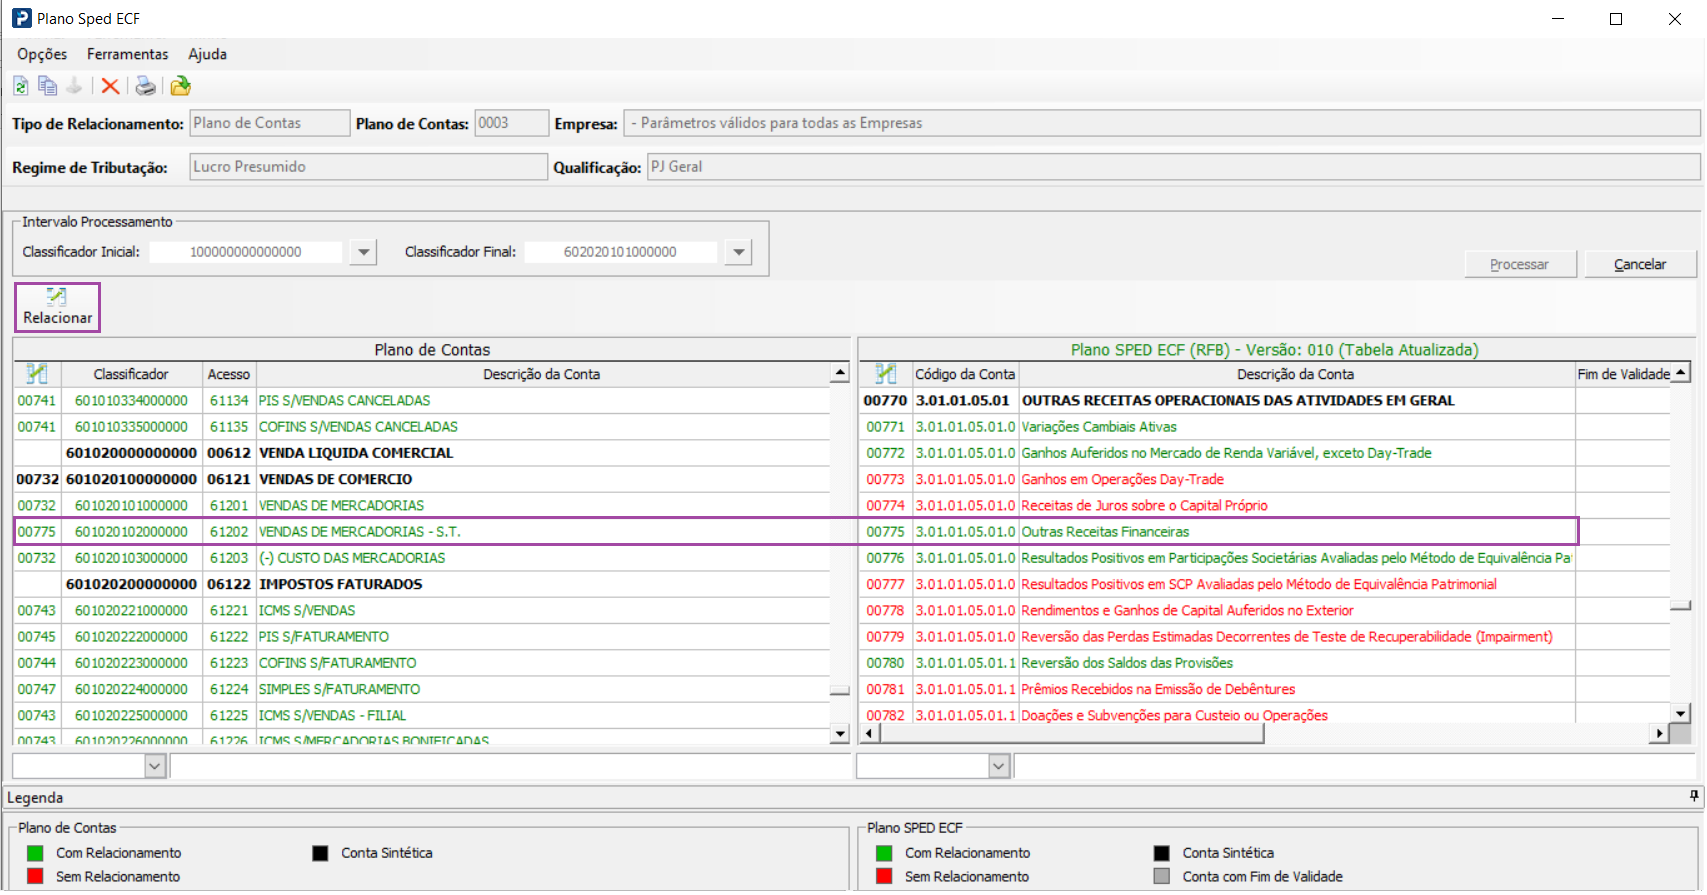The width and height of the screenshot is (1707, 895).
Task: Select row VENDAS DE MERCADORIAS - S.T.
Action: (359, 532)
